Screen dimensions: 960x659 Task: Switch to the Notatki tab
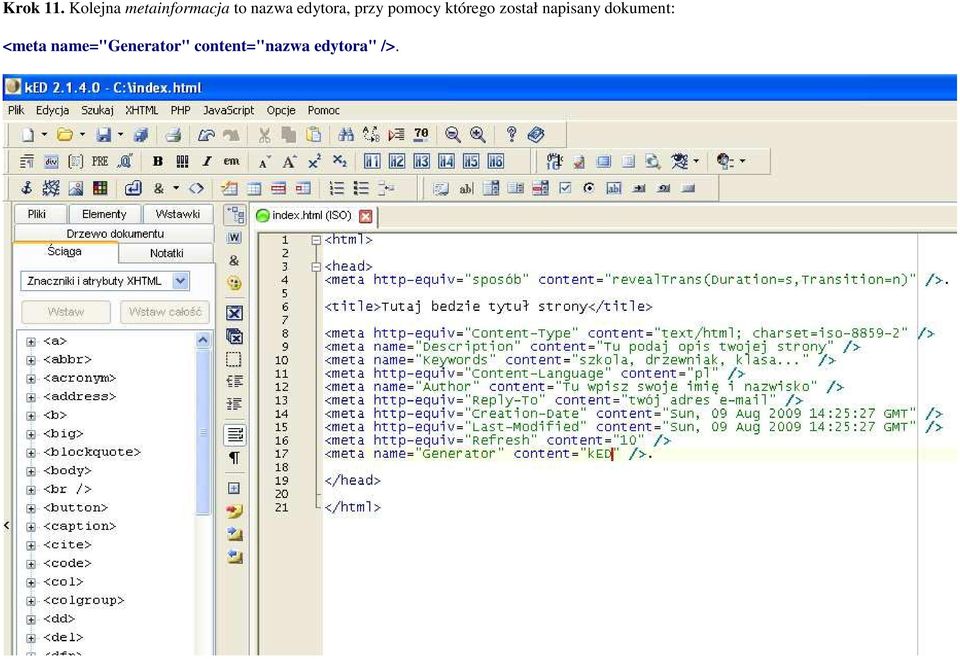tap(167, 253)
